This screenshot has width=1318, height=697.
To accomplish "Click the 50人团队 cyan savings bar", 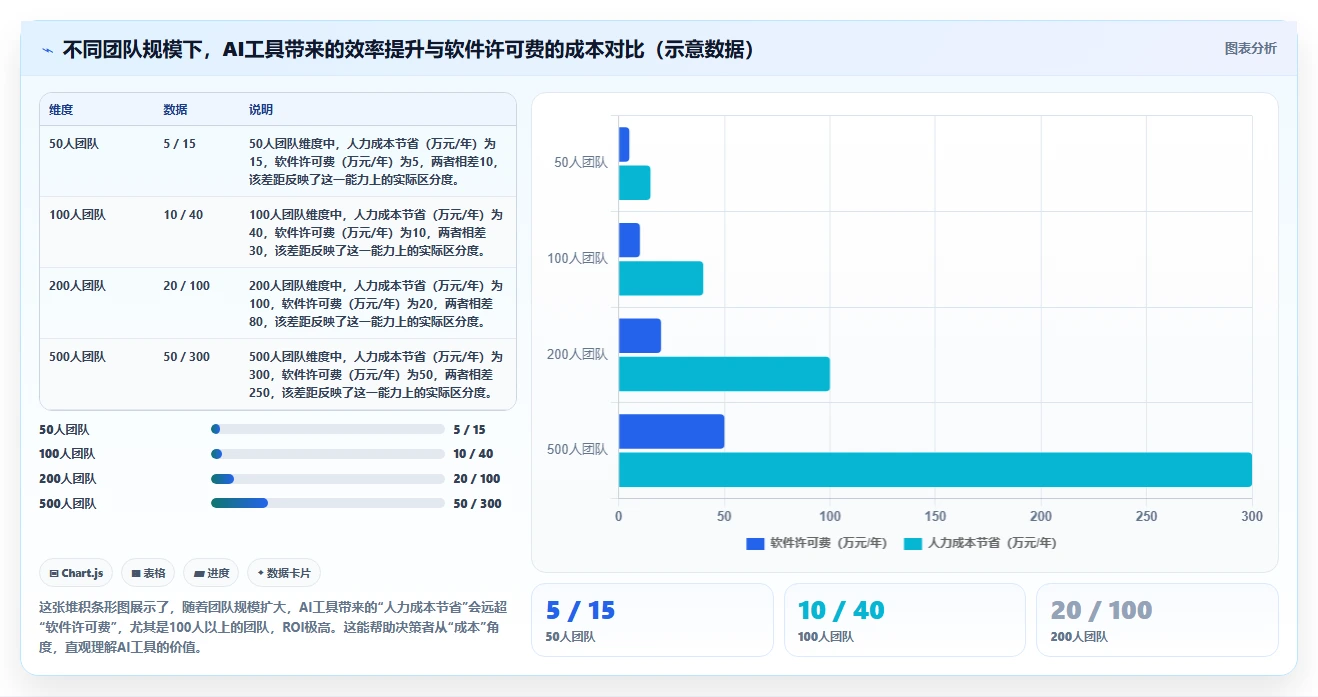I will pos(635,183).
